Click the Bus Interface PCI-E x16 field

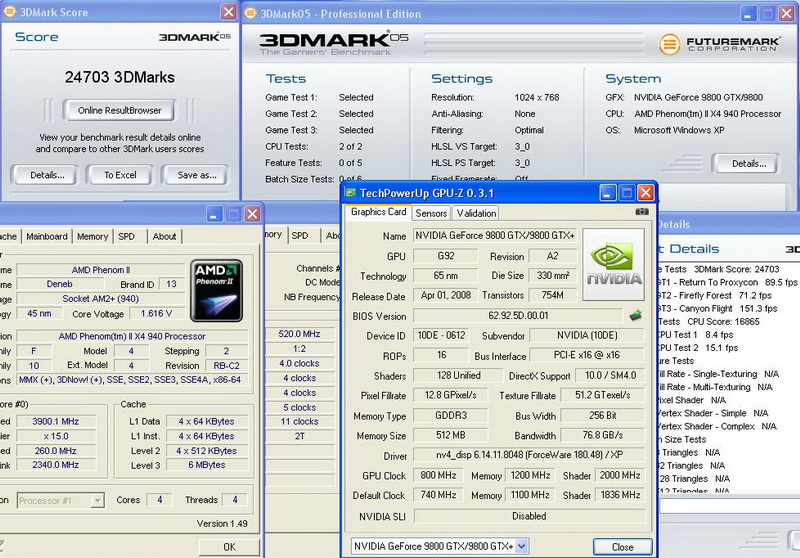(x=587, y=355)
